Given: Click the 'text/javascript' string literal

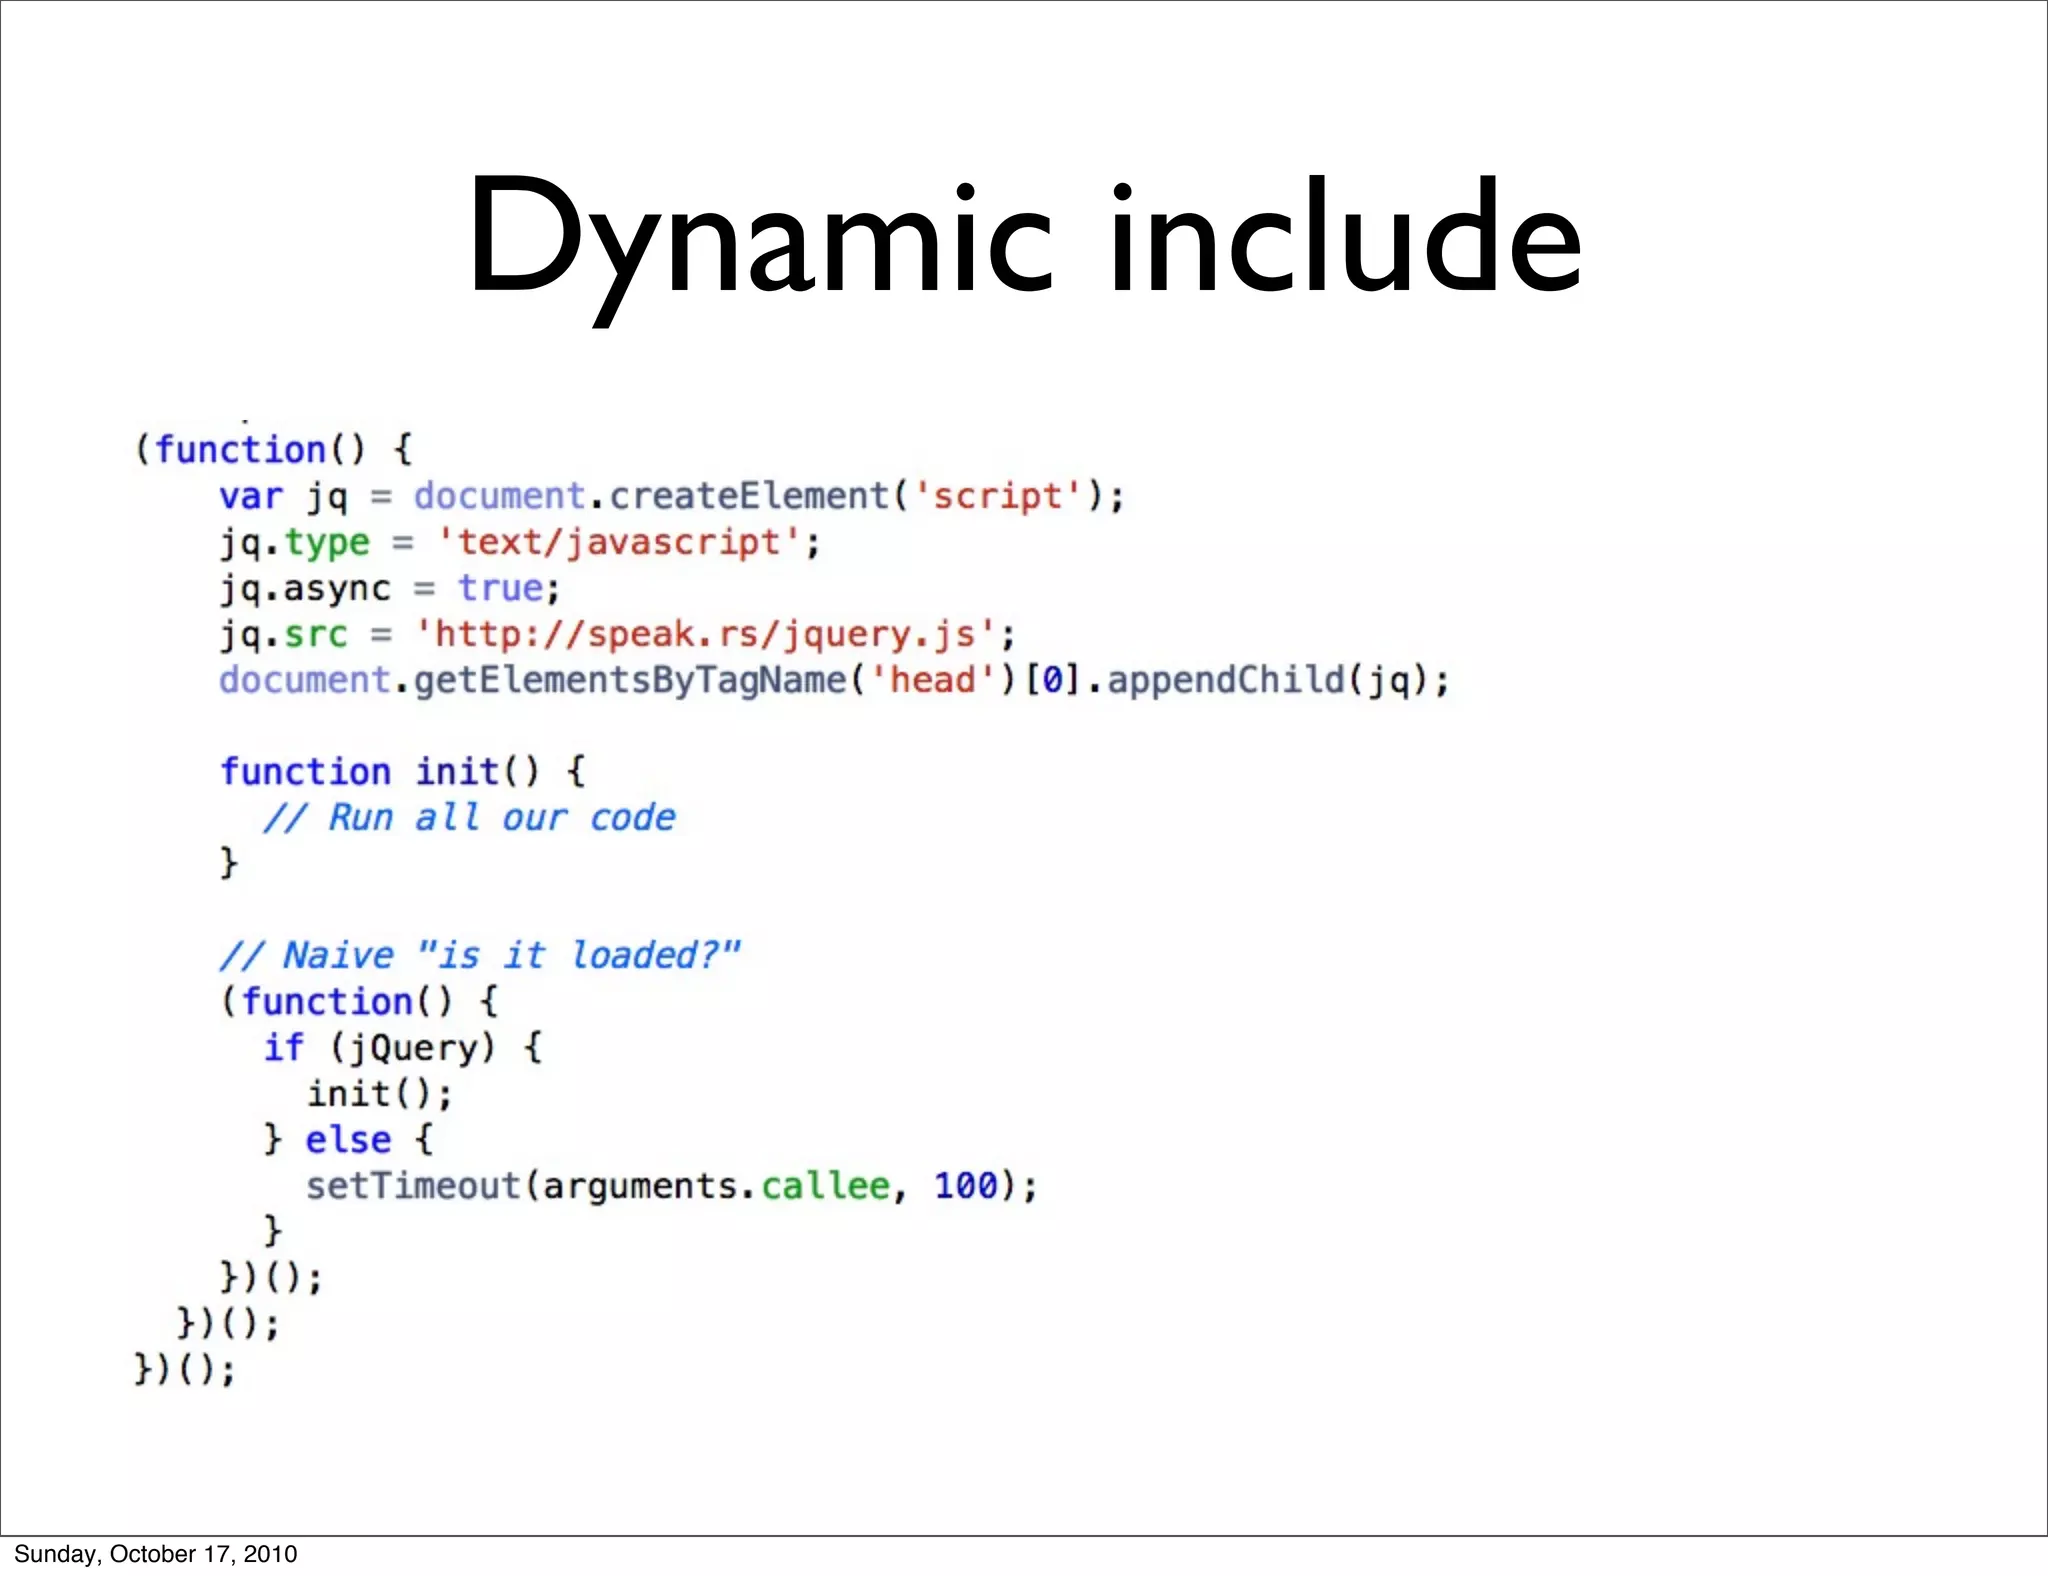Looking at the screenshot, I should pyautogui.click(x=619, y=542).
